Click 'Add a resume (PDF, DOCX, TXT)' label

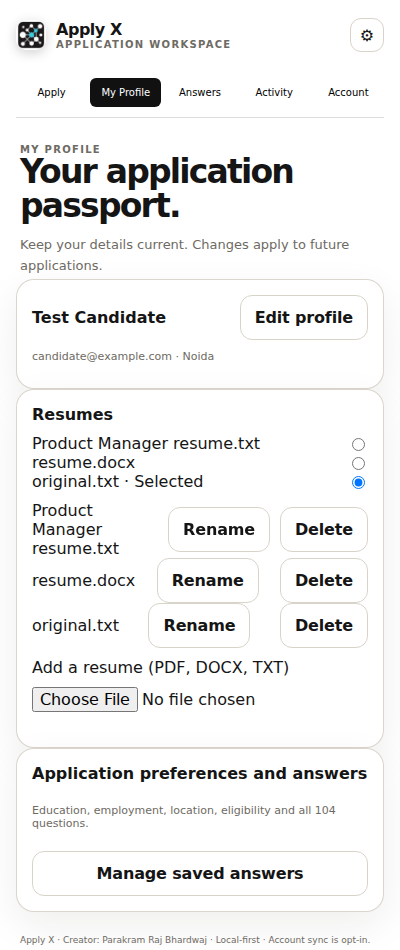pyautogui.click(x=161, y=668)
